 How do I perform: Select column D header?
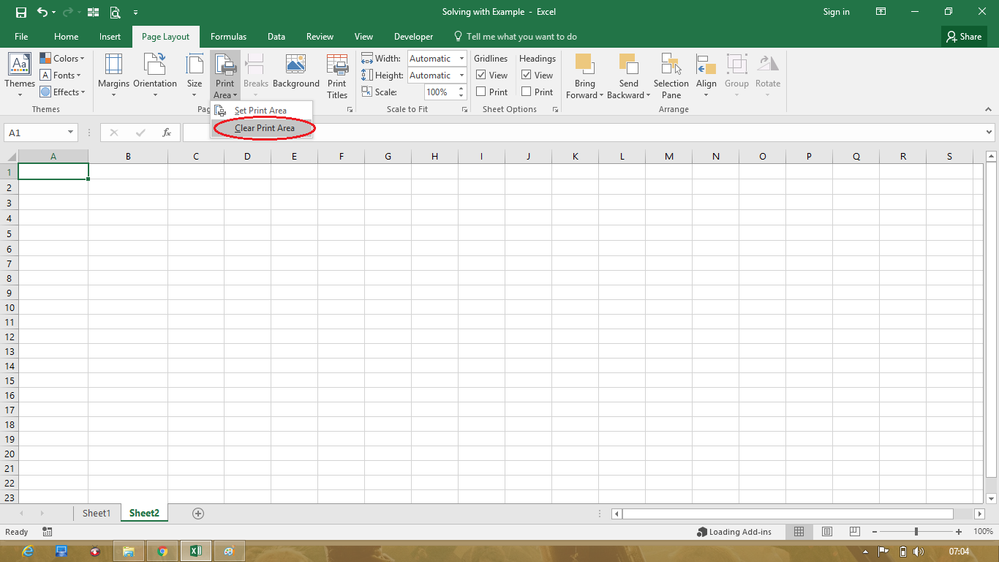tap(247, 157)
